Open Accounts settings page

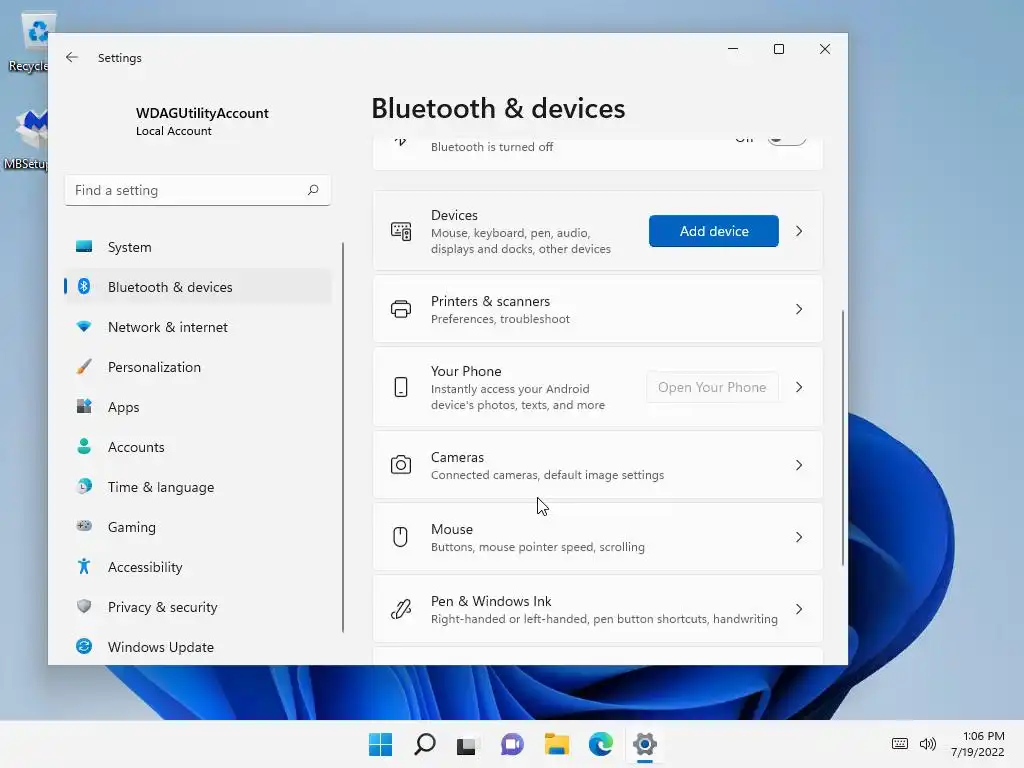pyautogui.click(x=198, y=447)
